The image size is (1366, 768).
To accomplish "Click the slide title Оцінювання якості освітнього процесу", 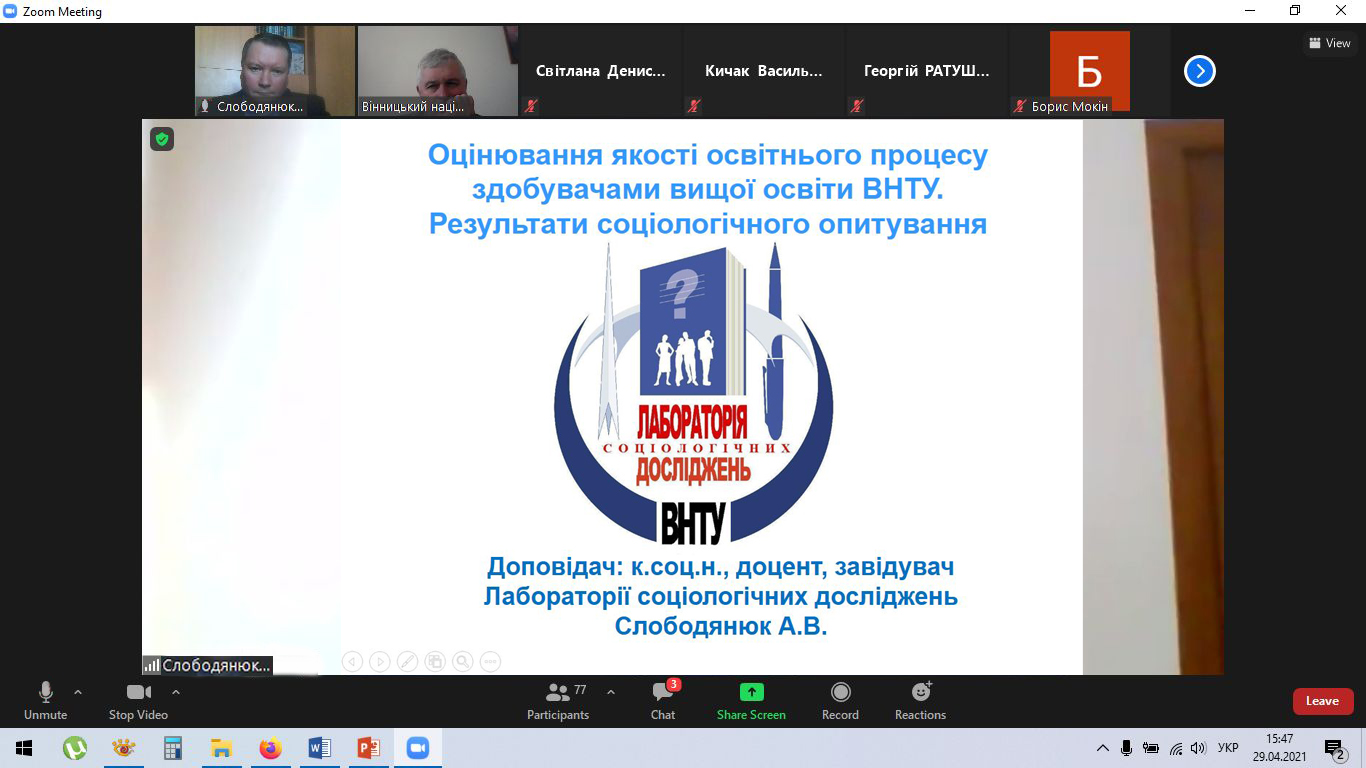I will [x=708, y=156].
